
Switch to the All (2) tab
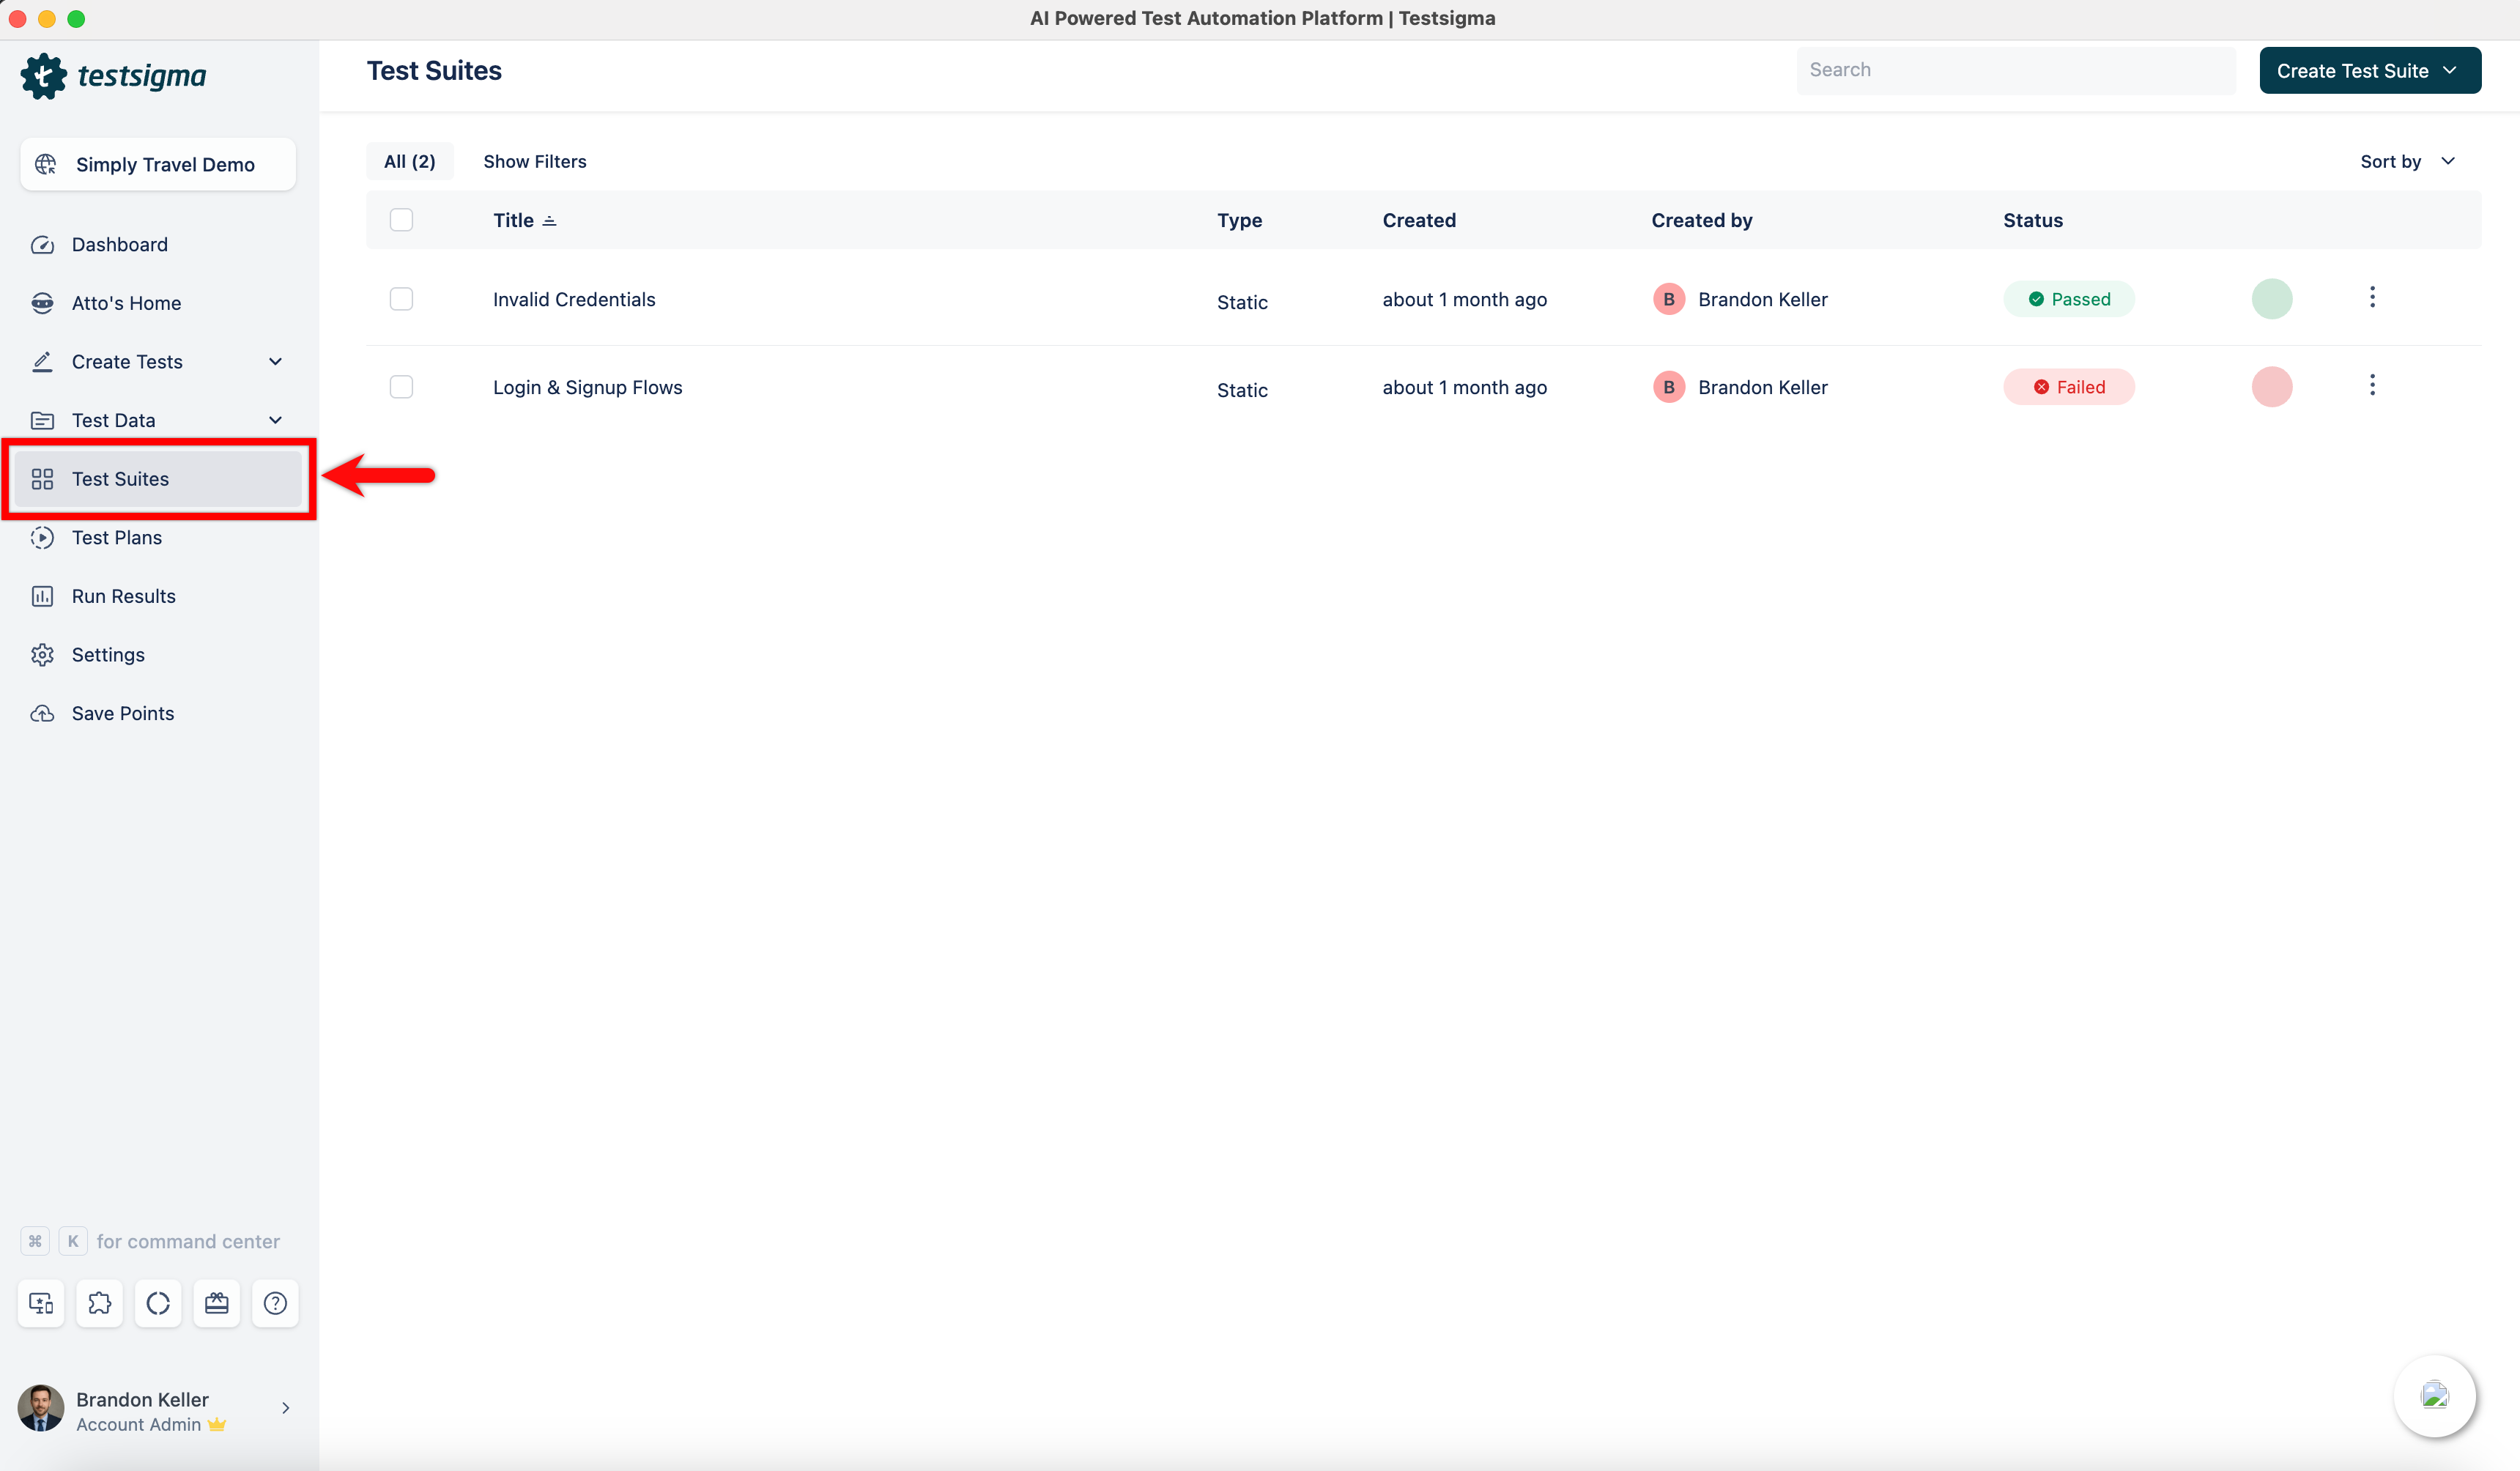pyautogui.click(x=409, y=161)
